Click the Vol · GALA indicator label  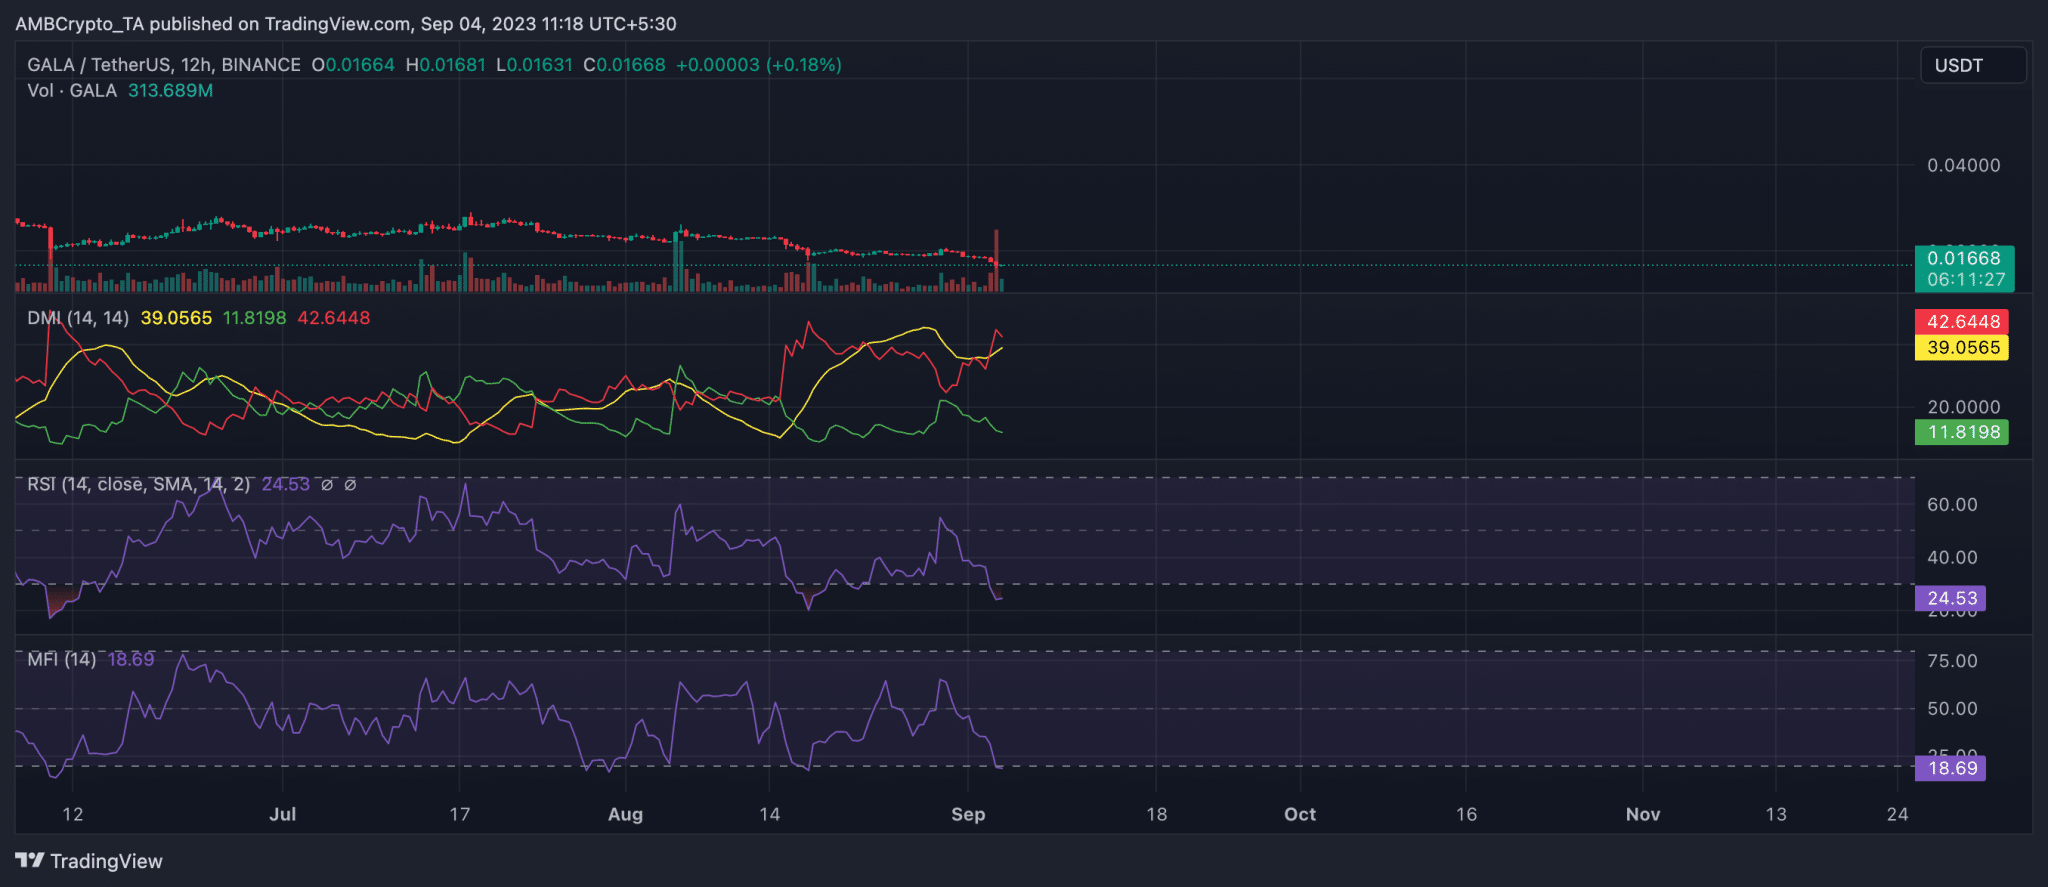(x=72, y=91)
